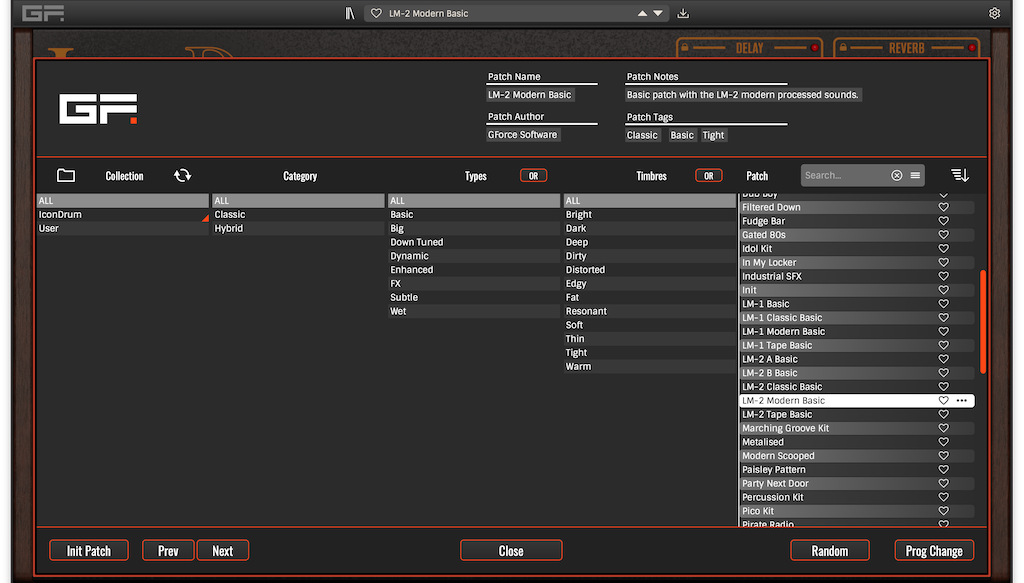Change the patch sort order
Screen dimensions: 1024x583
point(960,175)
